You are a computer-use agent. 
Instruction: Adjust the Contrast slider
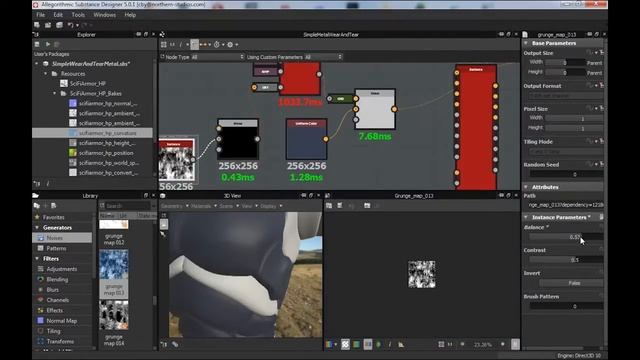[566, 260]
